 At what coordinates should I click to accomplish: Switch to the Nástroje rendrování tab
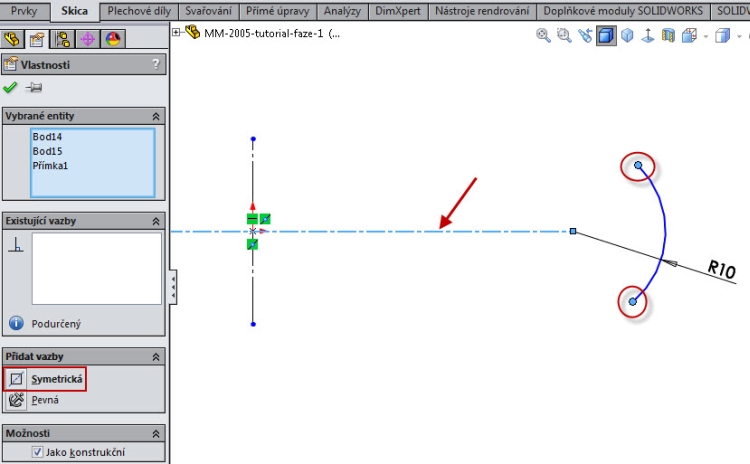(482, 11)
